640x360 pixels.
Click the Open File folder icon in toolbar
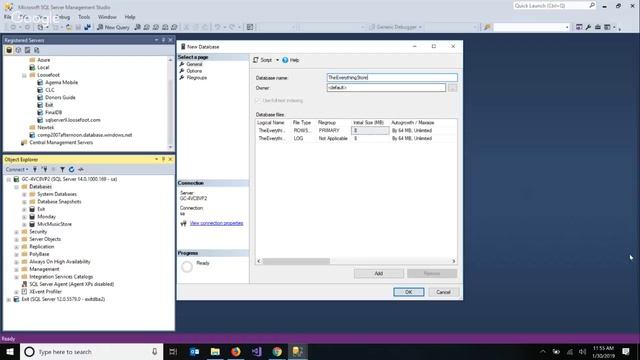tap(69, 27)
